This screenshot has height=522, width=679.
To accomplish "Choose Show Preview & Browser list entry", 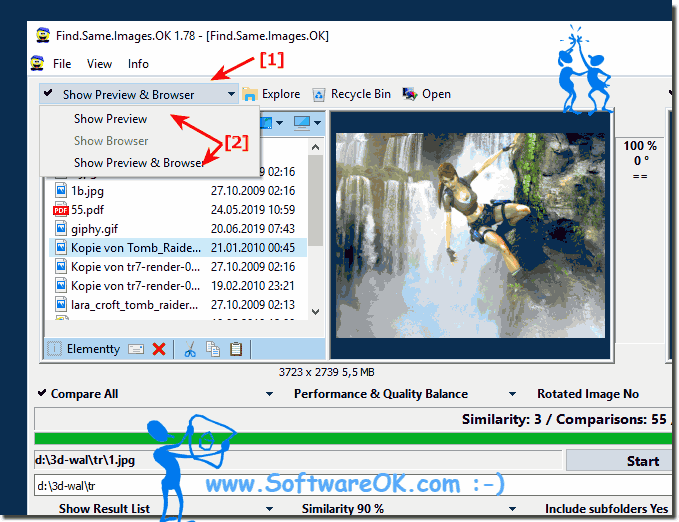I will (x=139, y=163).
